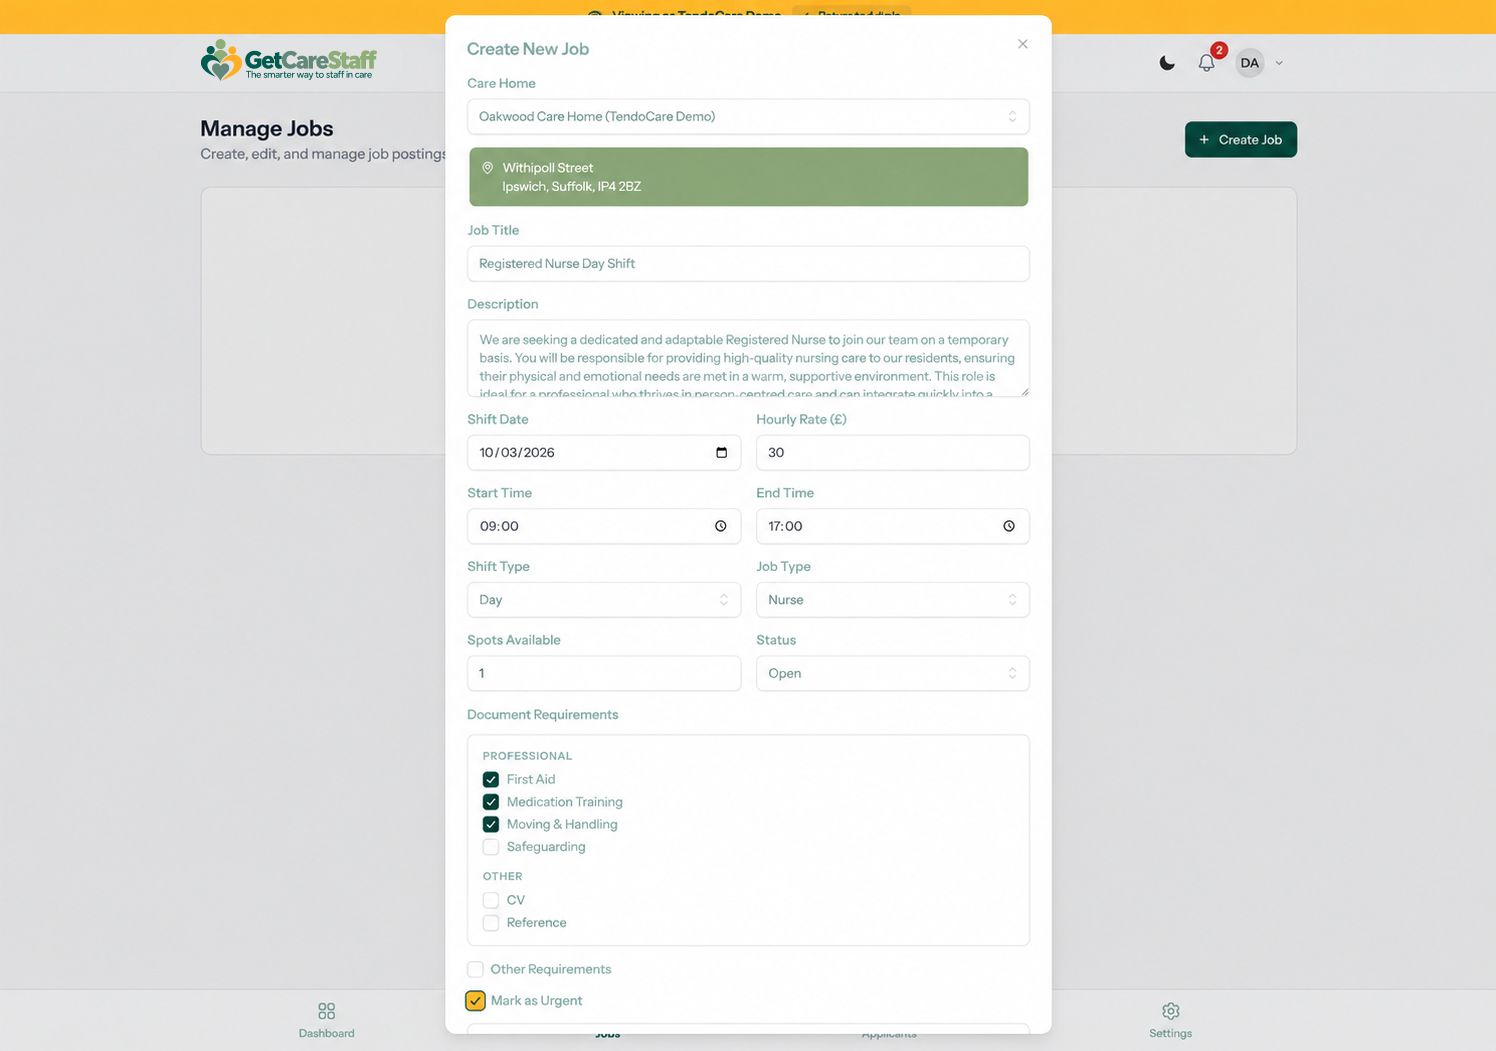This screenshot has height=1051, width=1496.
Task: Edit the Hourly Rate field
Action: 893,453
